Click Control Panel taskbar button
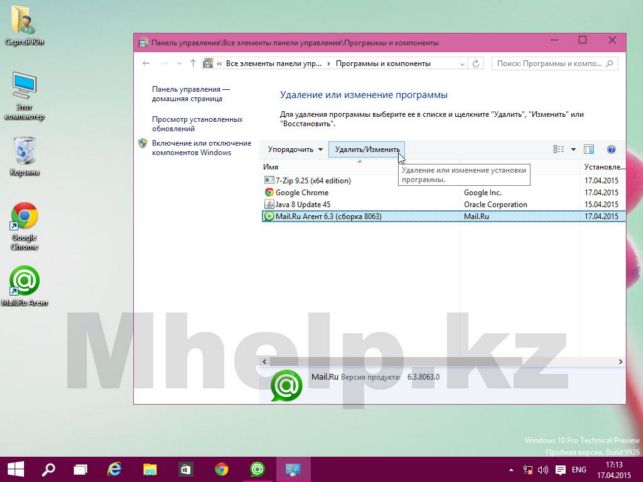This screenshot has height=482, width=643. (293, 469)
